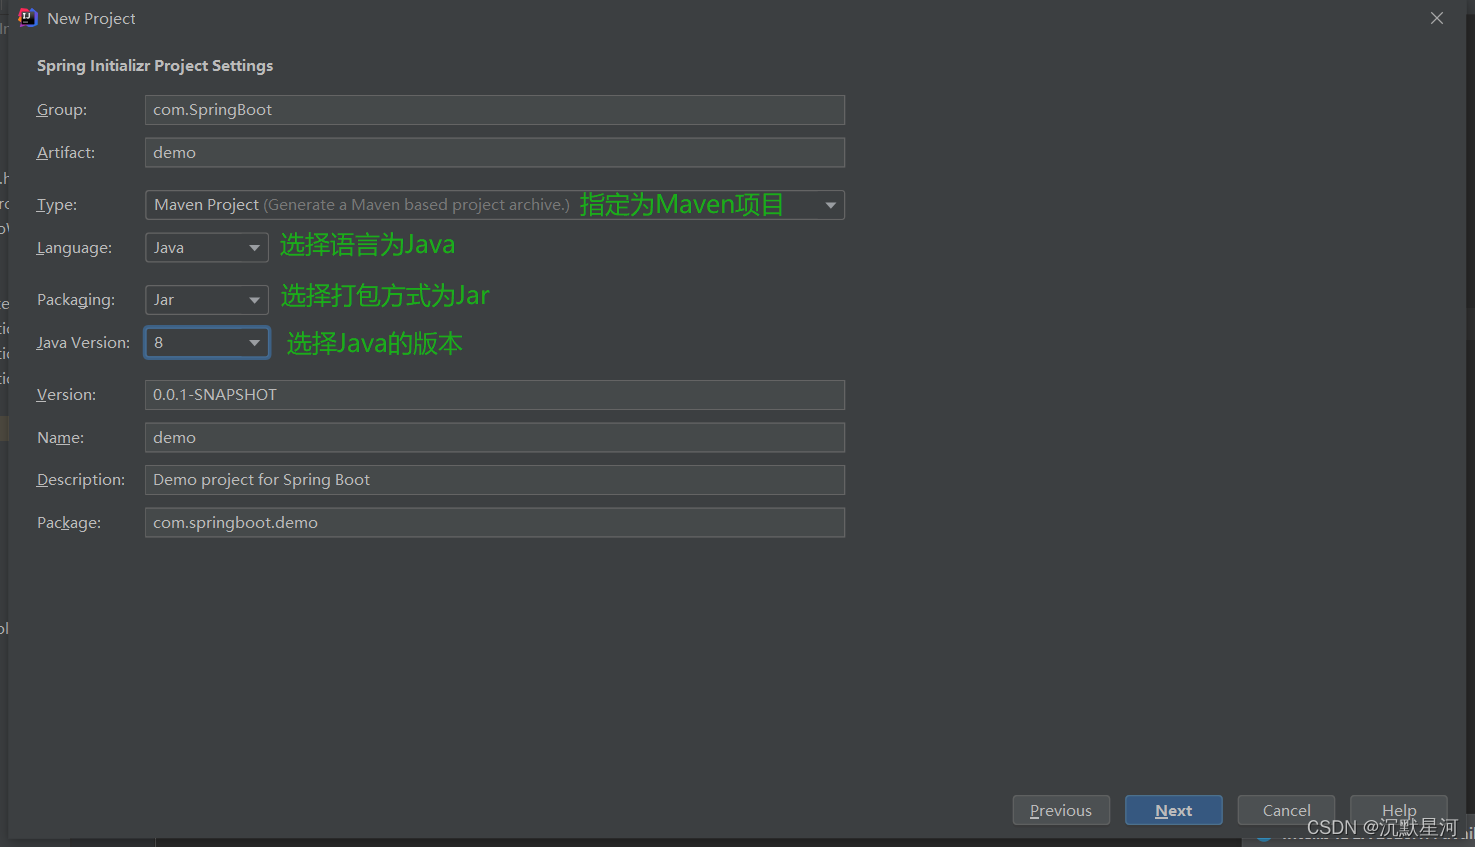Image resolution: width=1475 pixels, height=847 pixels.
Task: Click the Version field with 0.0.1-SNAPSHOT
Action: (x=495, y=395)
